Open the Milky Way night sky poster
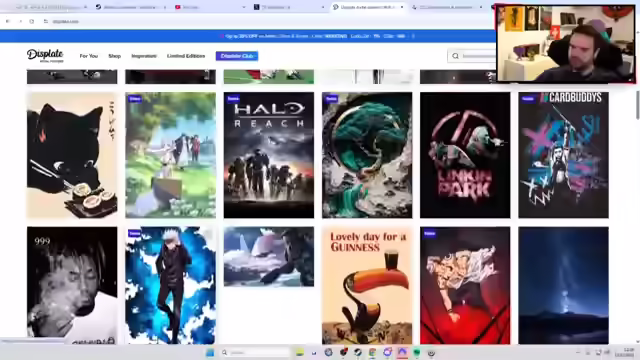The height and width of the screenshot is (360, 640). coord(563,286)
